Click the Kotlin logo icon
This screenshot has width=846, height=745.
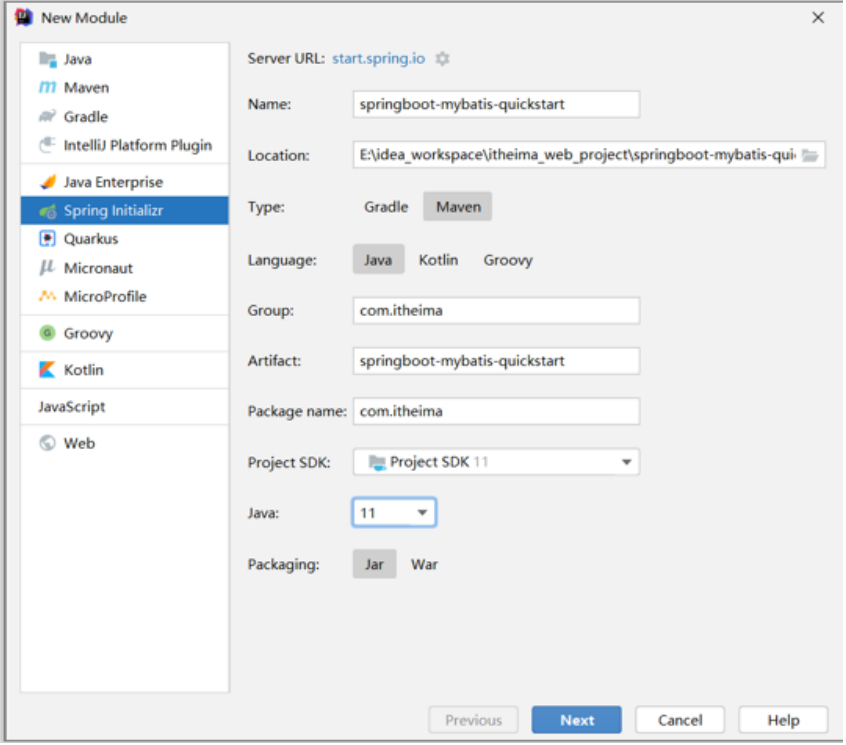(x=47, y=370)
